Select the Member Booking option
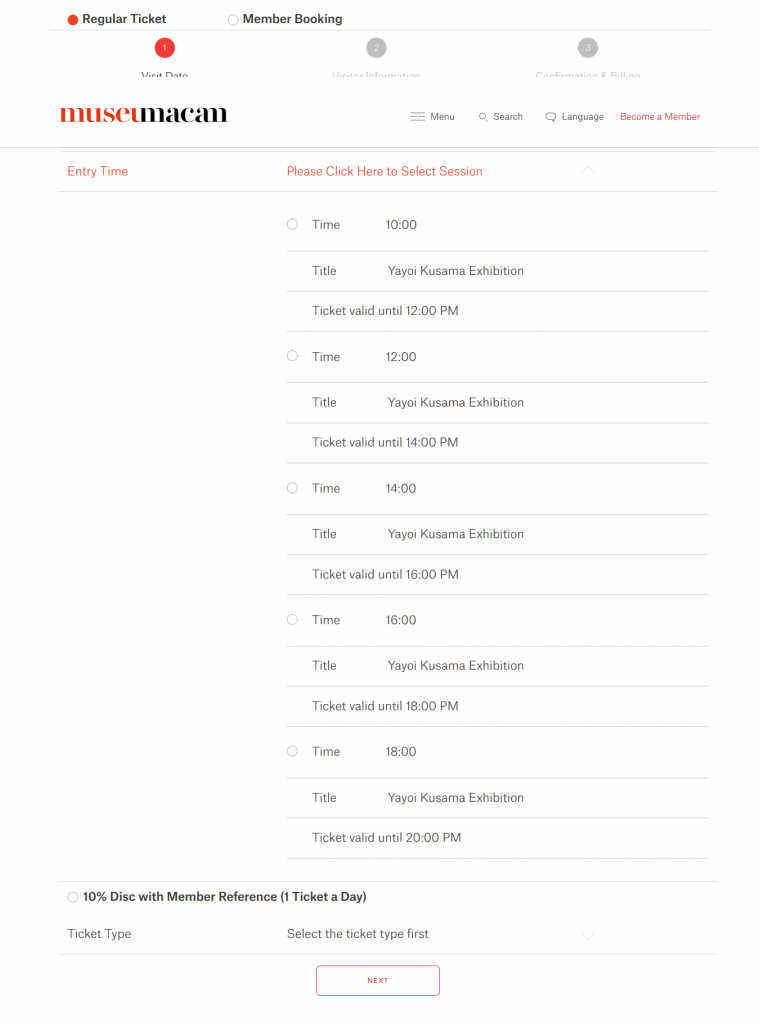 click(x=233, y=19)
